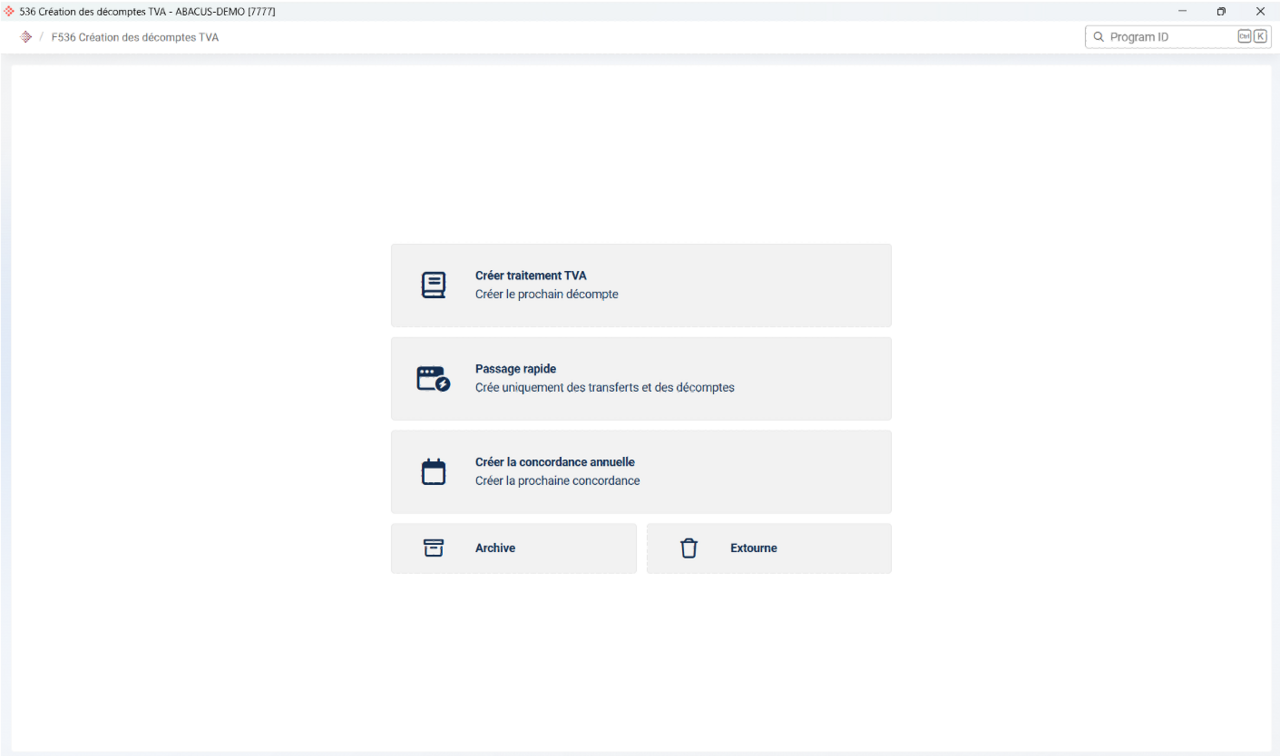Select "Créer la prochaine concordance" subtitle
This screenshot has width=1280, height=756.
point(557,481)
